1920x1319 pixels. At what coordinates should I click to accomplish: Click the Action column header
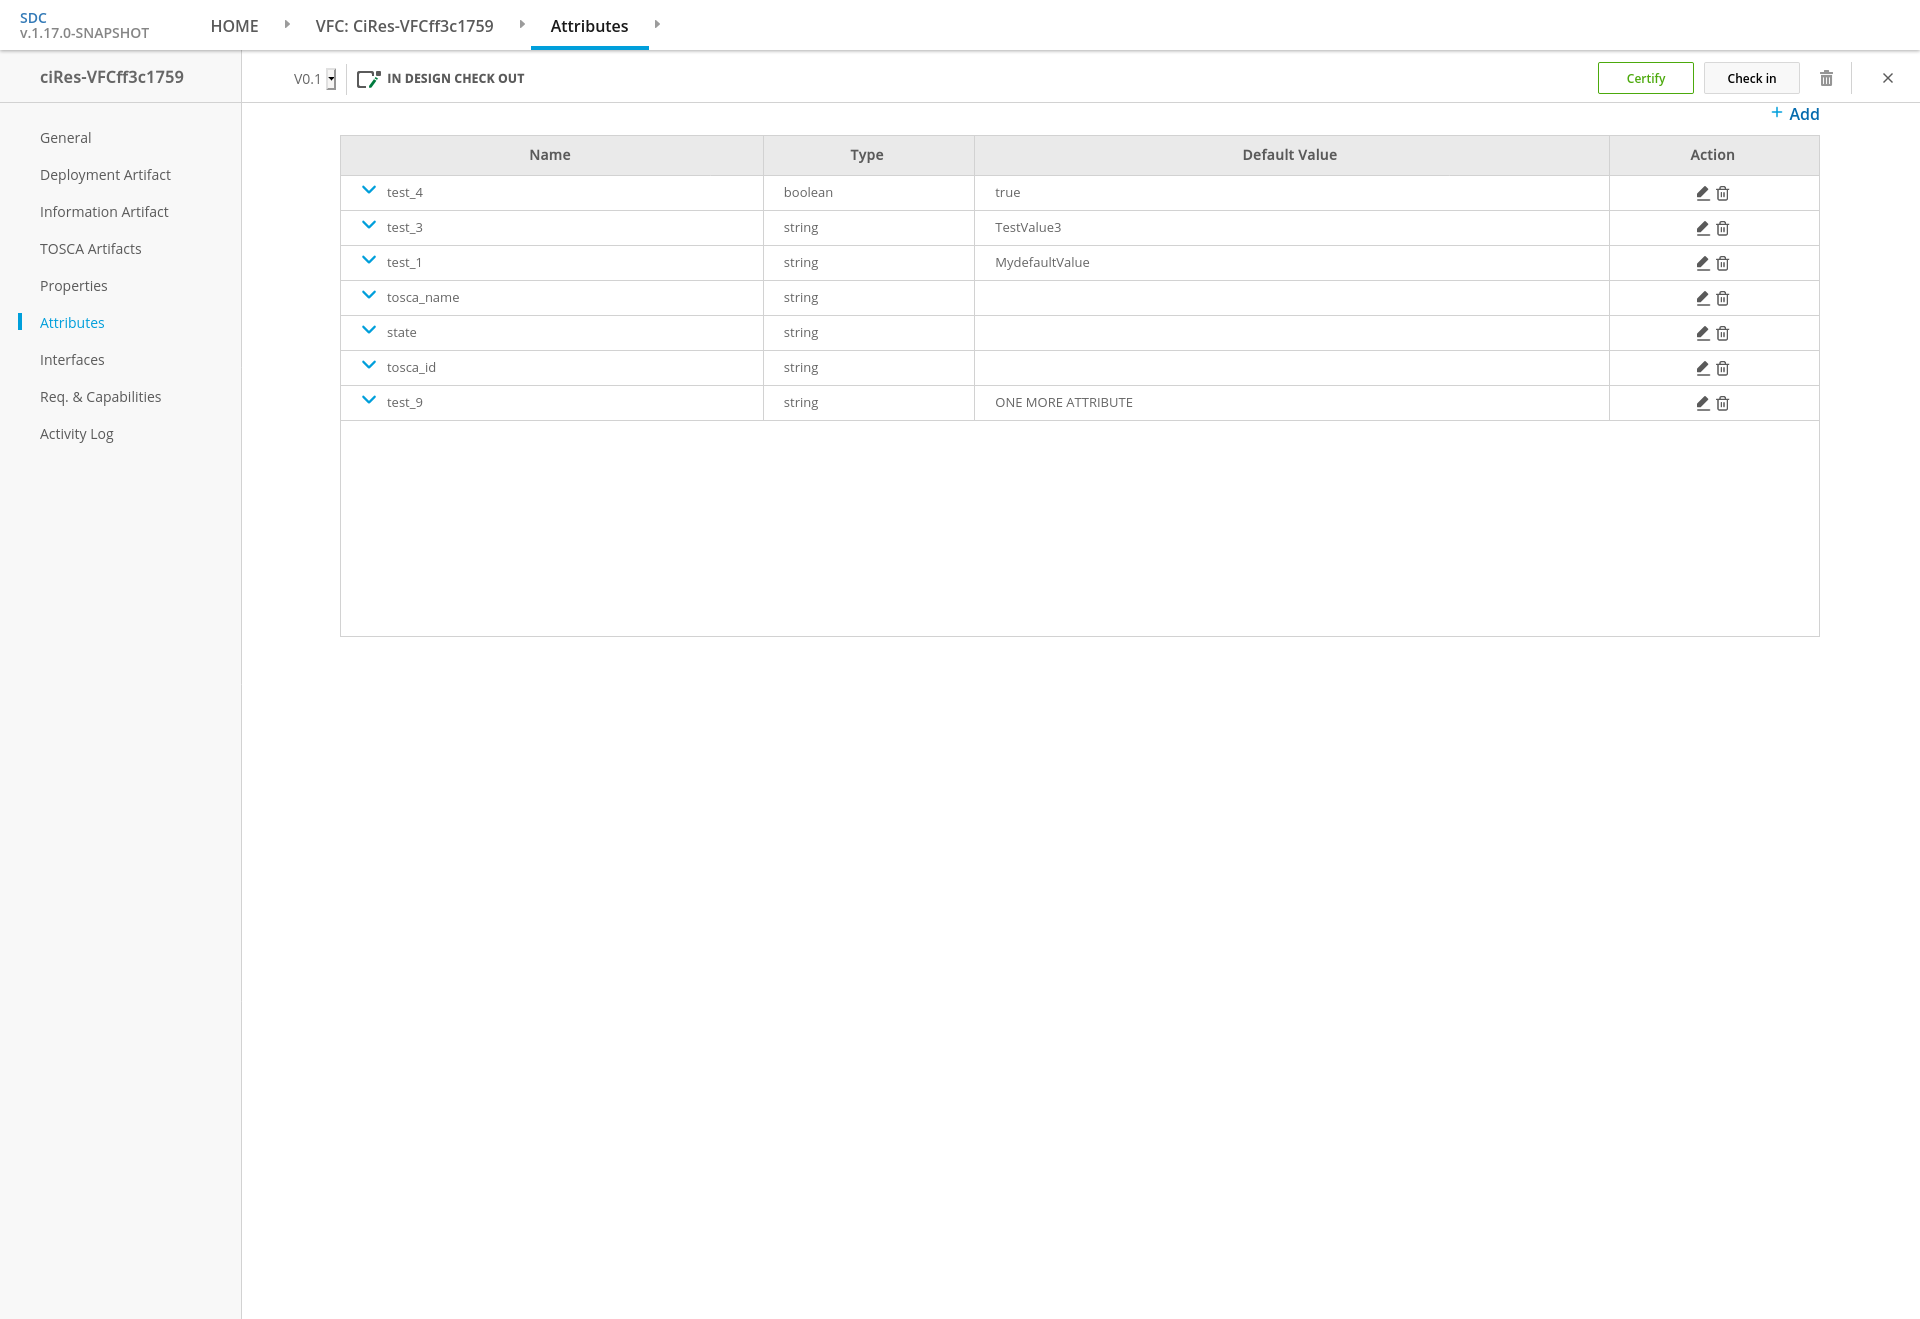click(1713, 155)
